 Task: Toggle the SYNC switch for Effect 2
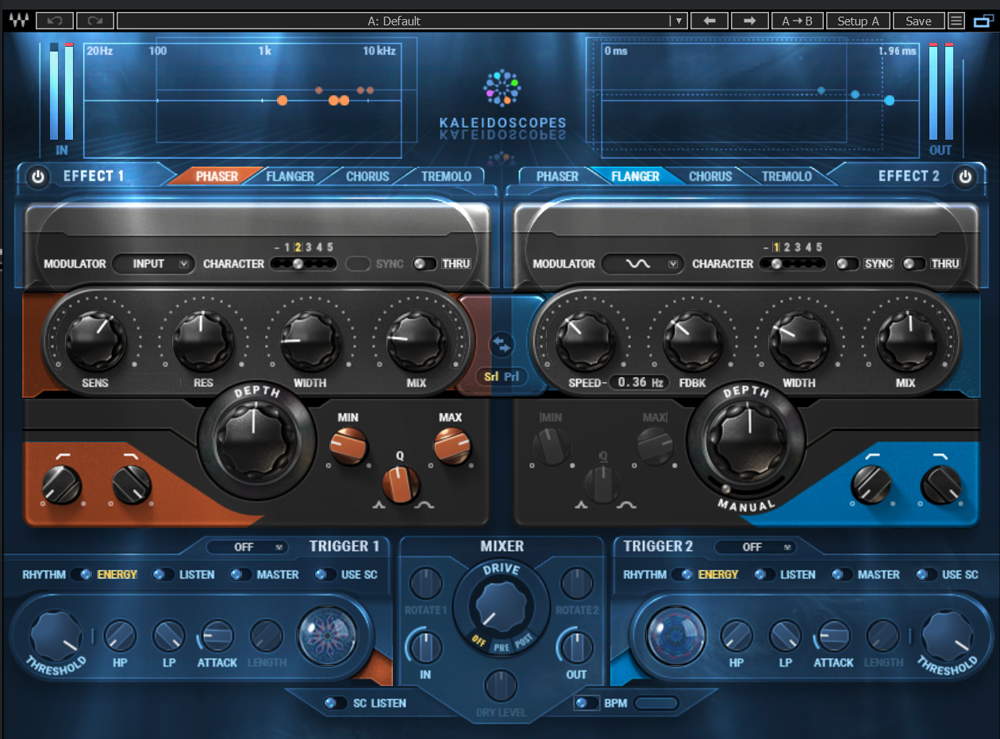(846, 264)
